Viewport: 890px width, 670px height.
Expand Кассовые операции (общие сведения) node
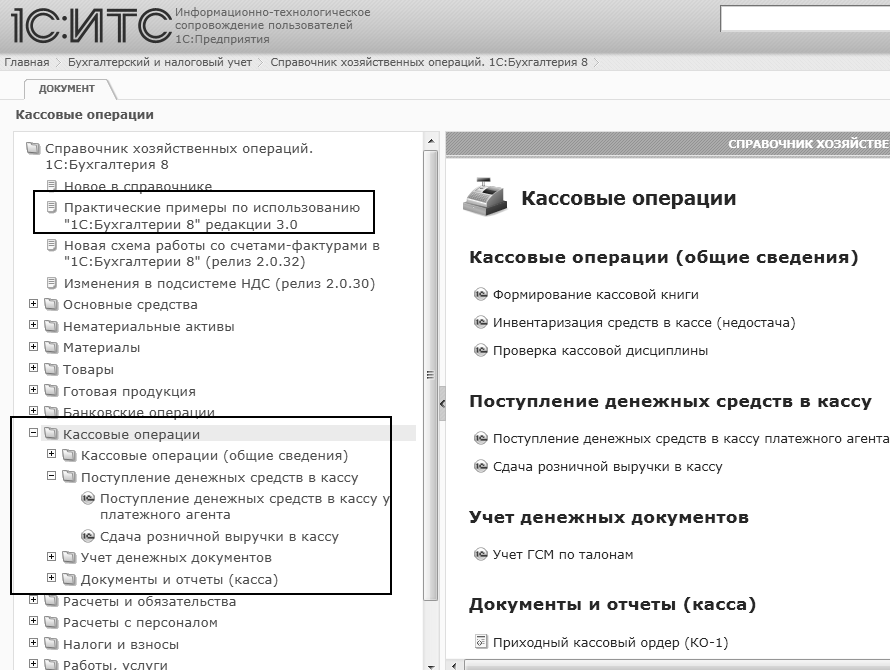click(52, 454)
